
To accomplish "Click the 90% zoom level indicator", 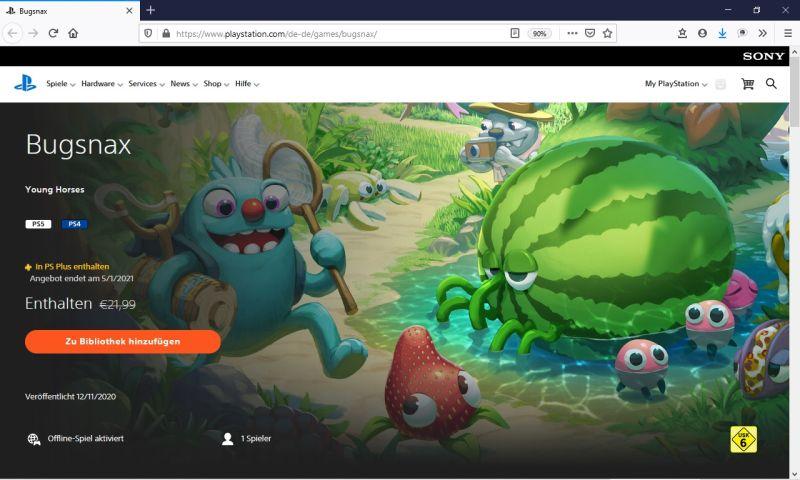I will pos(539,33).
